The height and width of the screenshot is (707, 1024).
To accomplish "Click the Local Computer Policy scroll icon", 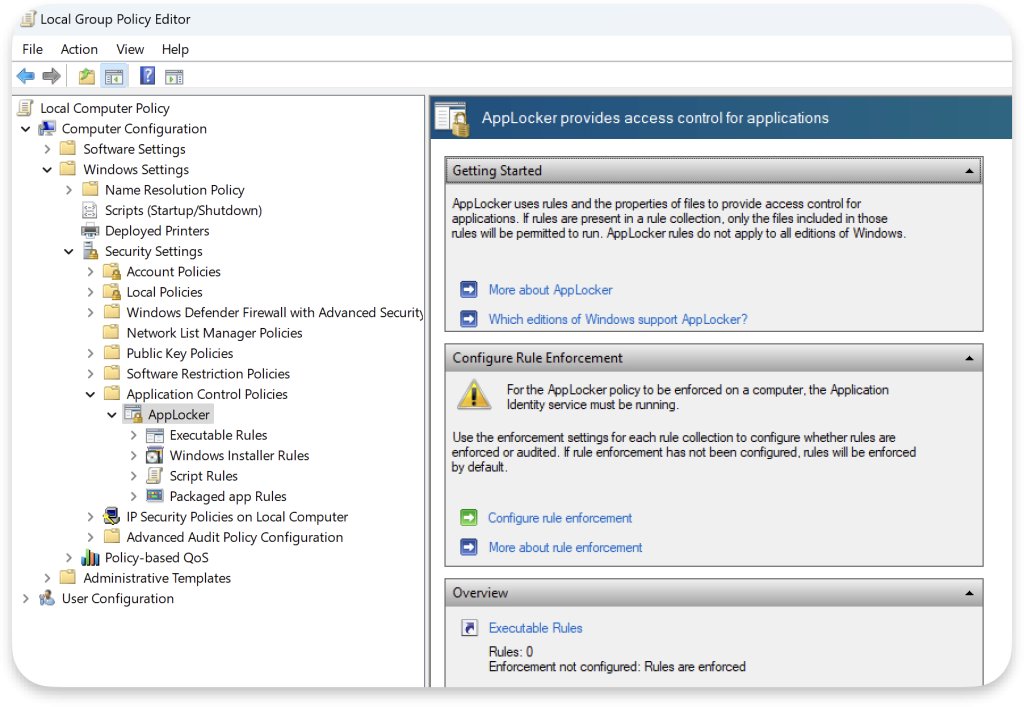I will coord(26,108).
